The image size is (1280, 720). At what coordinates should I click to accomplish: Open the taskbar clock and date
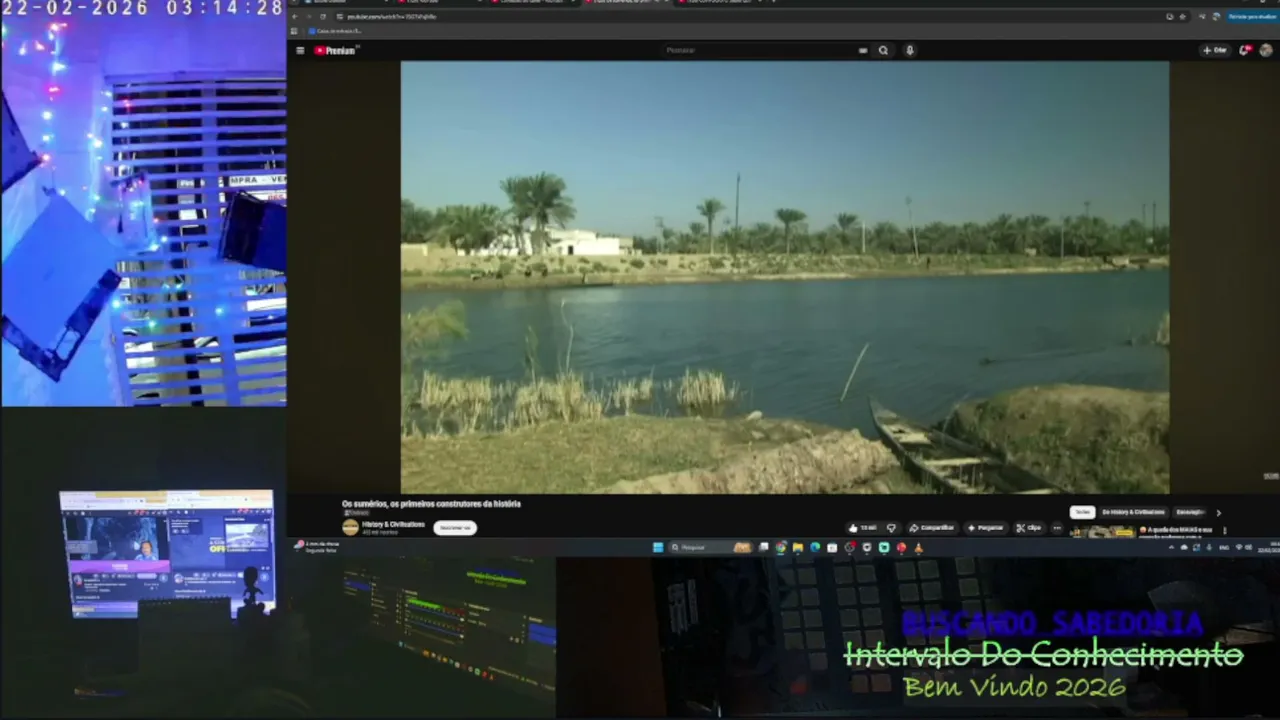click(1267, 547)
